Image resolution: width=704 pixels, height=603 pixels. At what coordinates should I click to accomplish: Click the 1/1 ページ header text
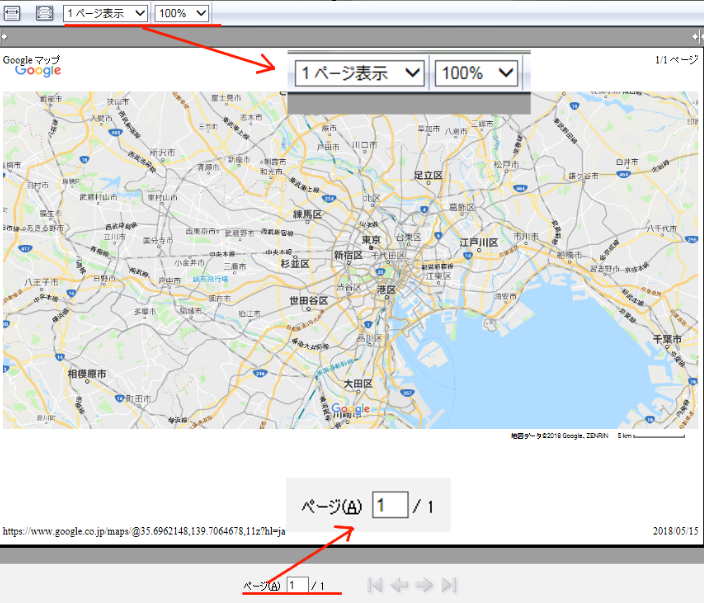pos(676,60)
